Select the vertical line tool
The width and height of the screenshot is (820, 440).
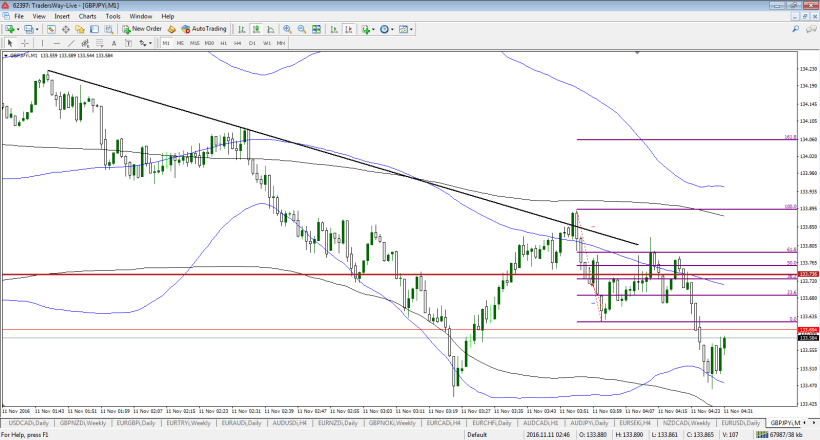click(42, 43)
